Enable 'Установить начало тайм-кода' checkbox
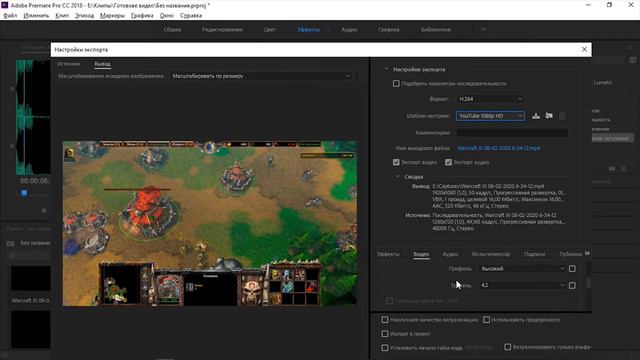Viewport: 640px width, 360px height. pyautogui.click(x=384, y=348)
